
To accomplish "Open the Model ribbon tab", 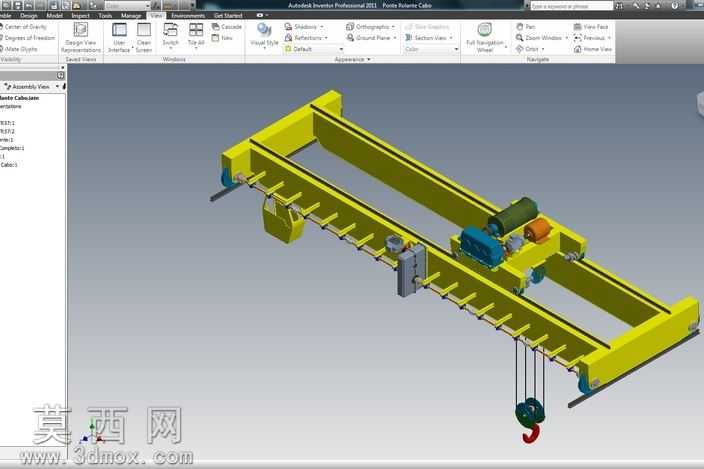I will coord(54,16).
